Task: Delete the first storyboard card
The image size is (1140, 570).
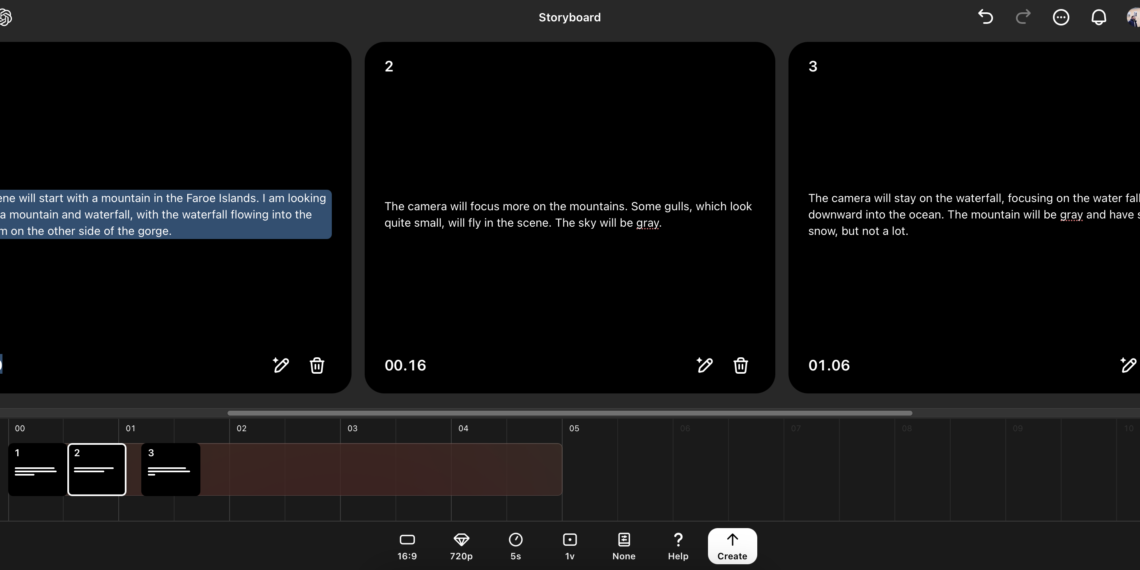Action: tap(317, 365)
